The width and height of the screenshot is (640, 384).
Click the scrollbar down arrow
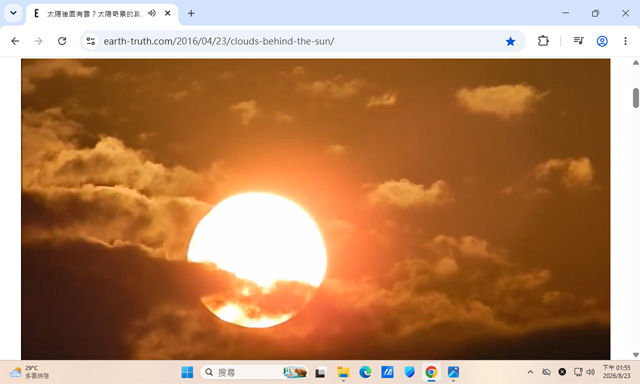pyautogui.click(x=636, y=355)
